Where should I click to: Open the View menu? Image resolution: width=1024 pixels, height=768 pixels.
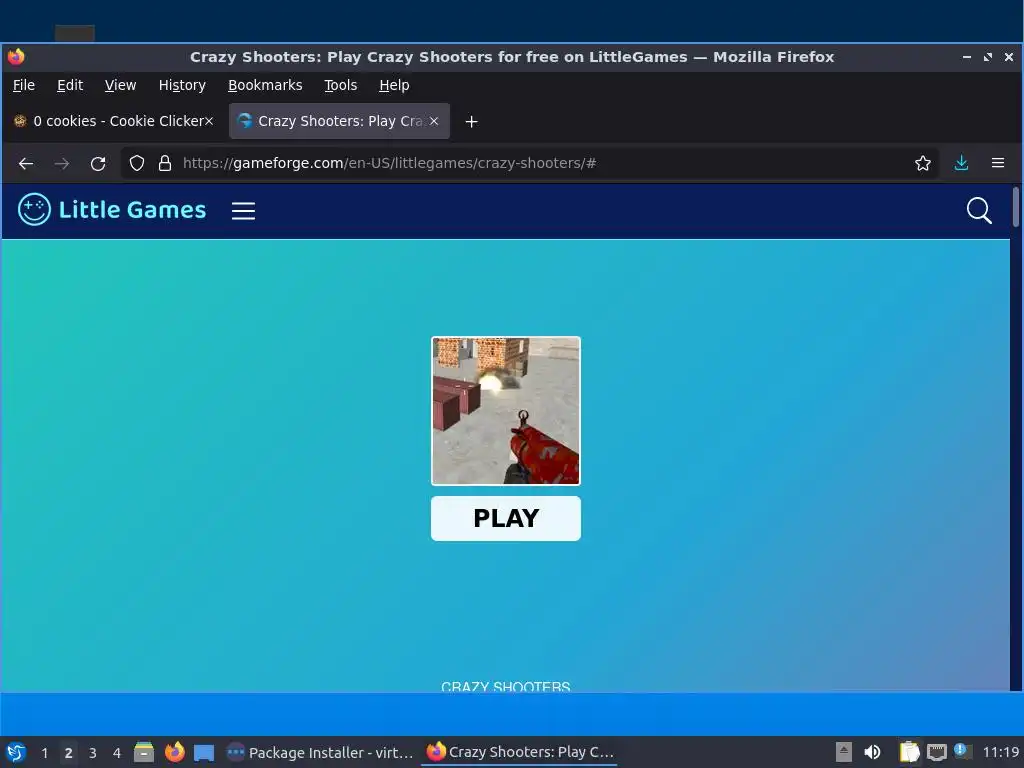click(120, 86)
